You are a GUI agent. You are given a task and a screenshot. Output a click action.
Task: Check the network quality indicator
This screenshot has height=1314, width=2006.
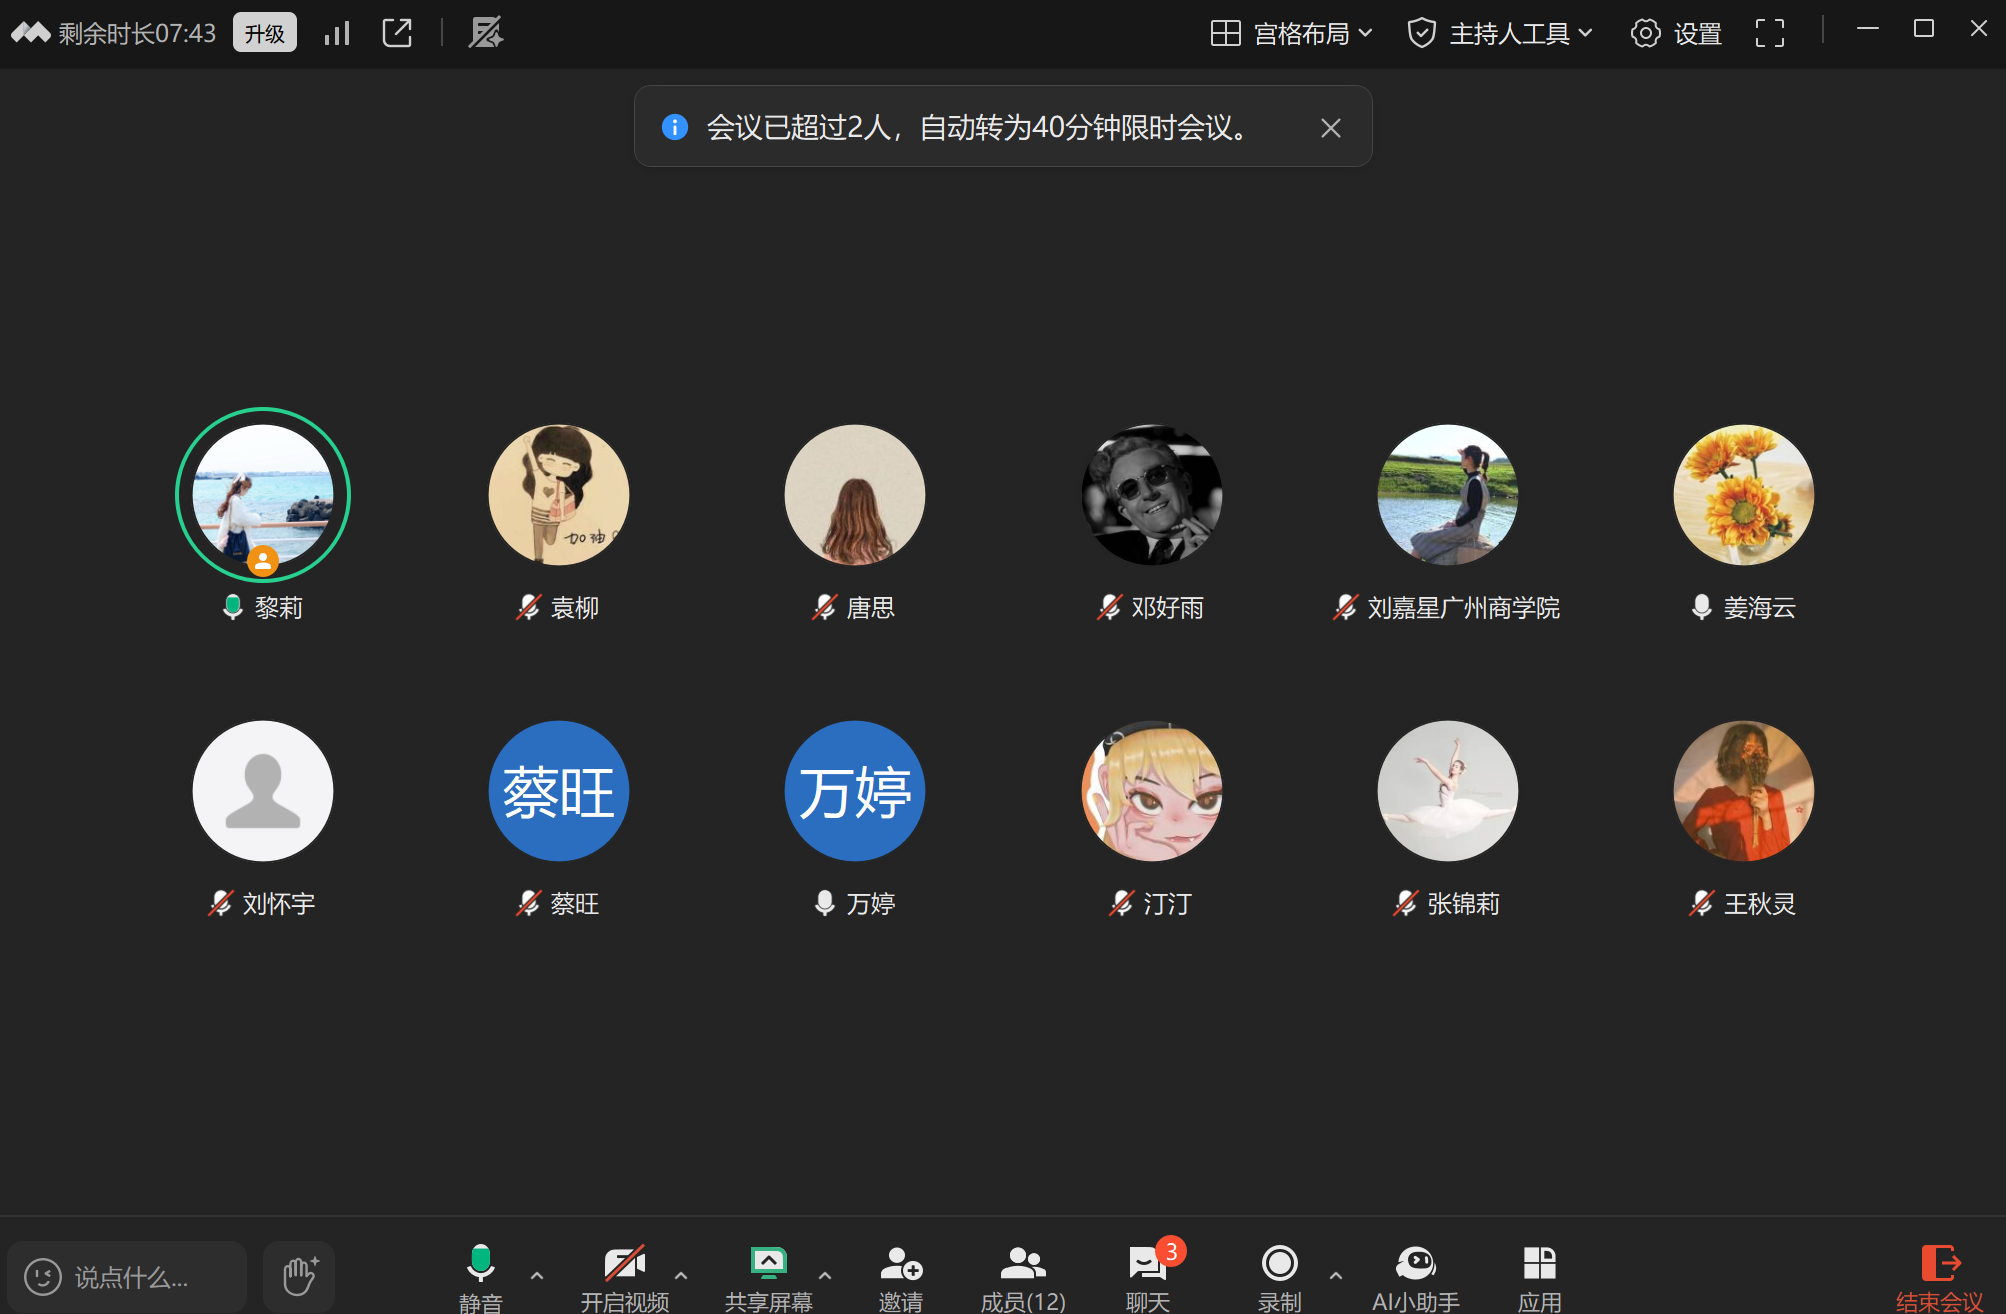[336, 32]
